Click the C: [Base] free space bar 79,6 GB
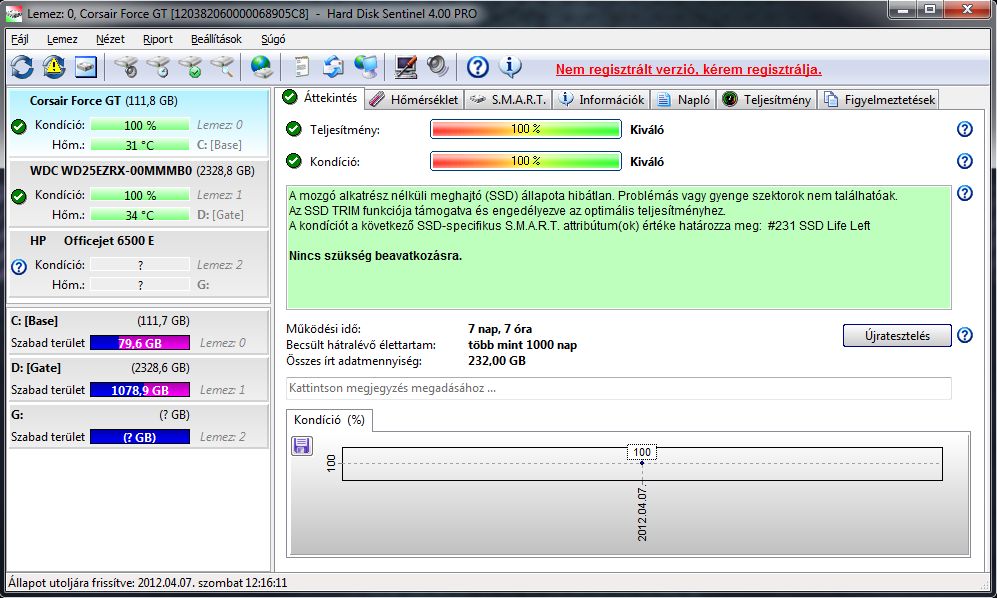Image resolution: width=997 pixels, height=598 pixels. click(x=140, y=343)
